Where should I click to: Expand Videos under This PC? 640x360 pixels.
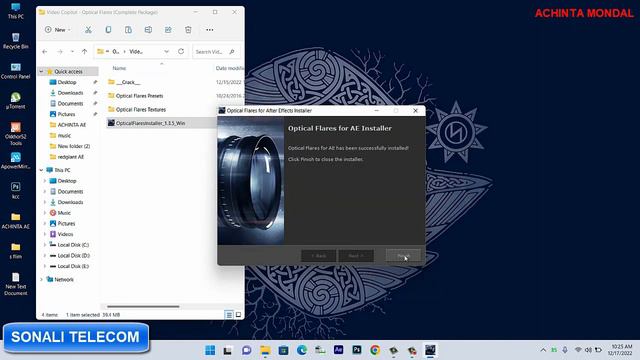45,234
